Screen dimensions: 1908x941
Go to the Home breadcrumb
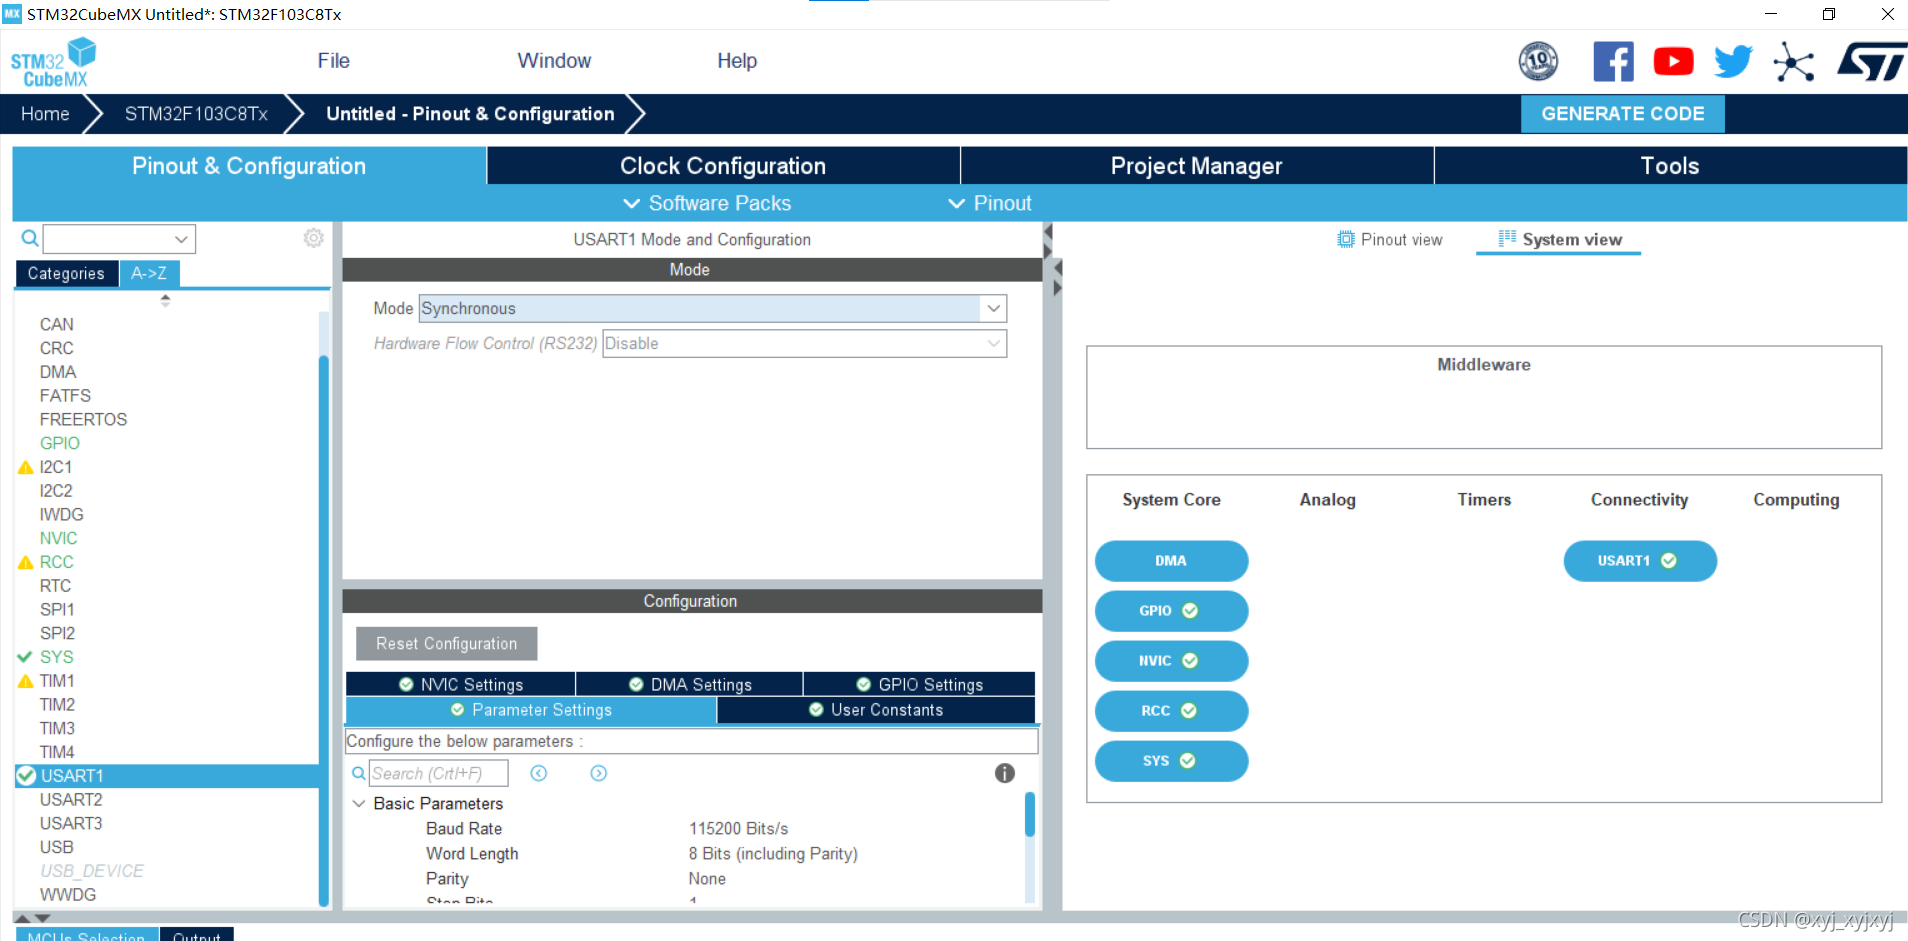click(46, 114)
